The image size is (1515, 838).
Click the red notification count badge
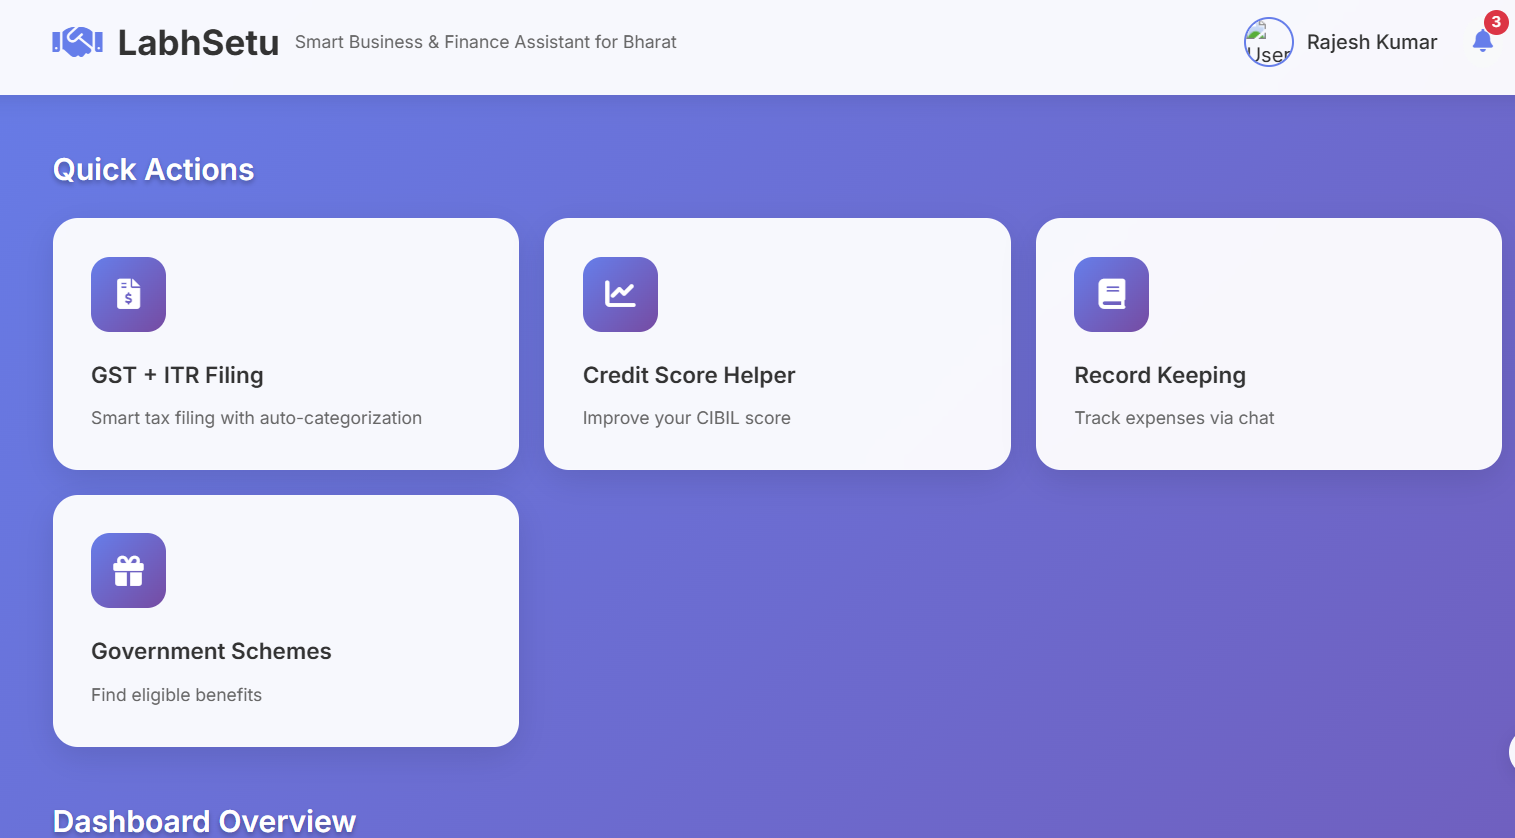pyautogui.click(x=1495, y=22)
